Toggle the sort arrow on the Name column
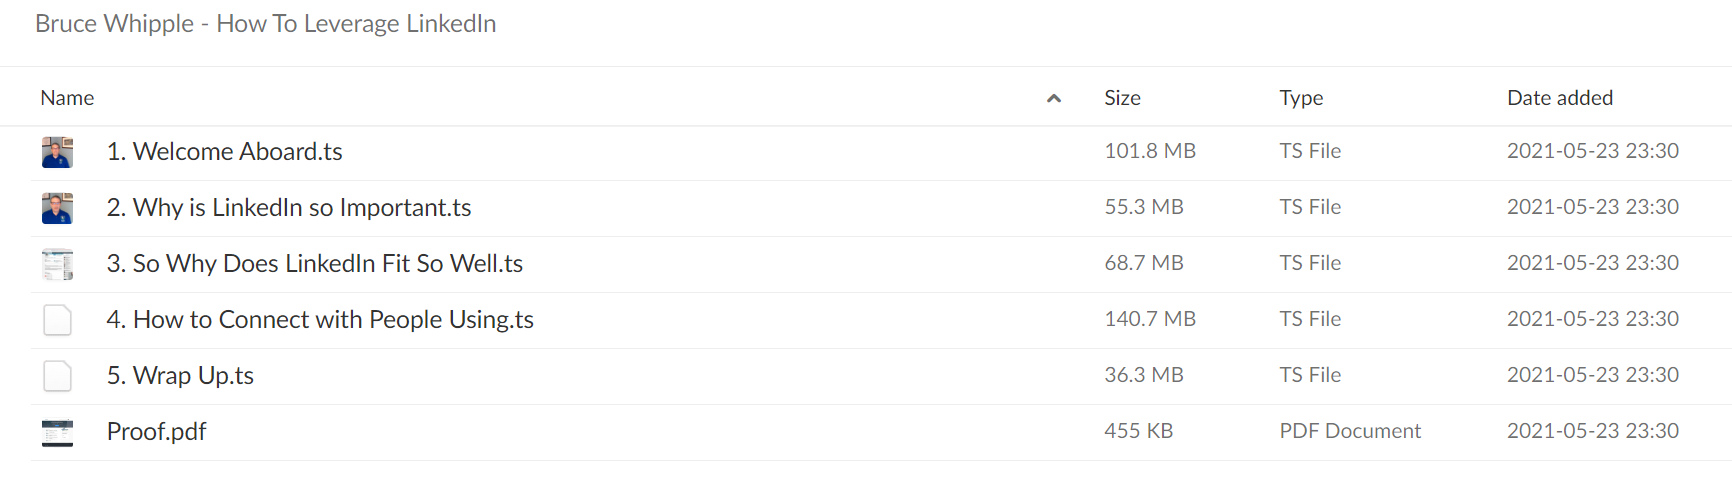The width and height of the screenshot is (1732, 492). click(x=1053, y=98)
